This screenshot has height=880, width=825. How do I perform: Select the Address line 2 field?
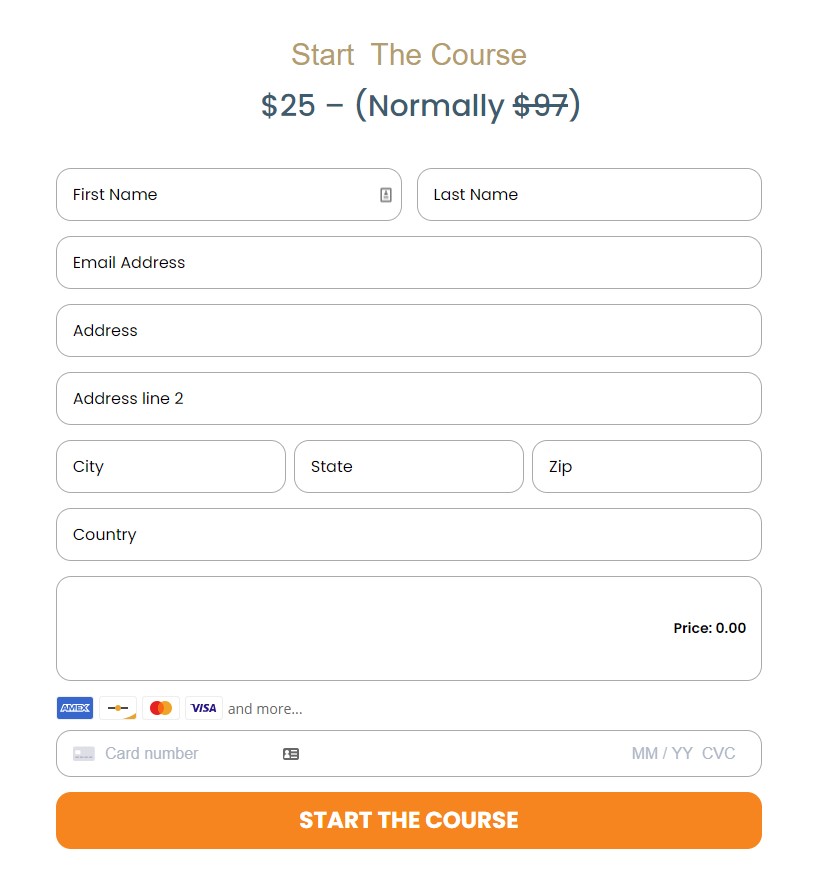pos(409,398)
